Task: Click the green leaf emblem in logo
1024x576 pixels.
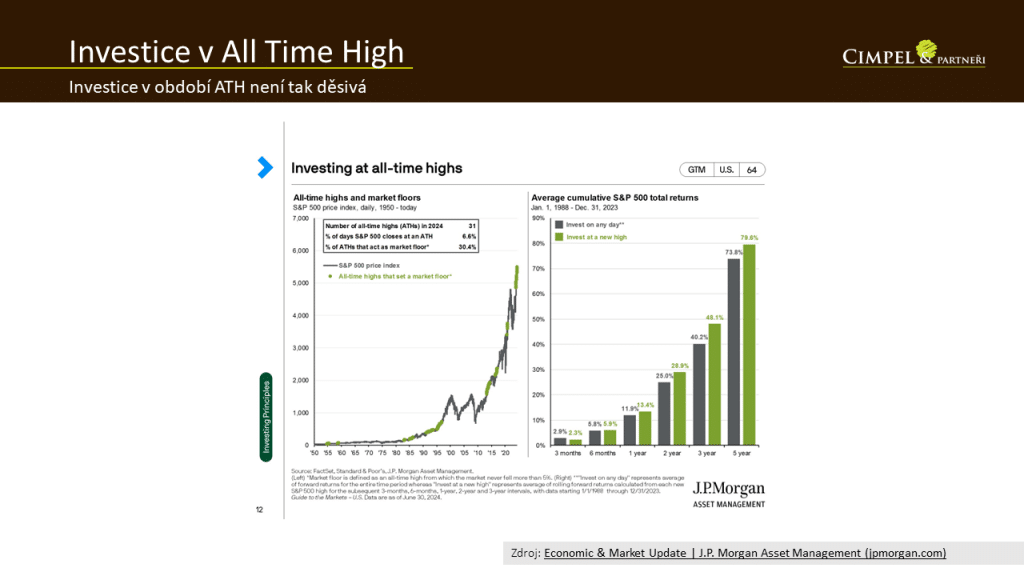Action: click(x=926, y=49)
